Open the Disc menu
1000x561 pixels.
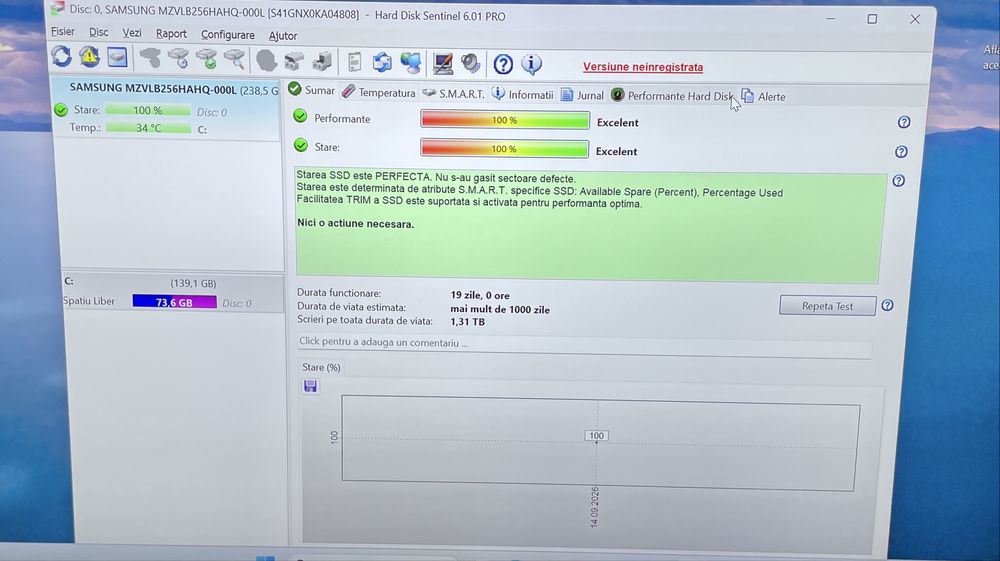98,32
